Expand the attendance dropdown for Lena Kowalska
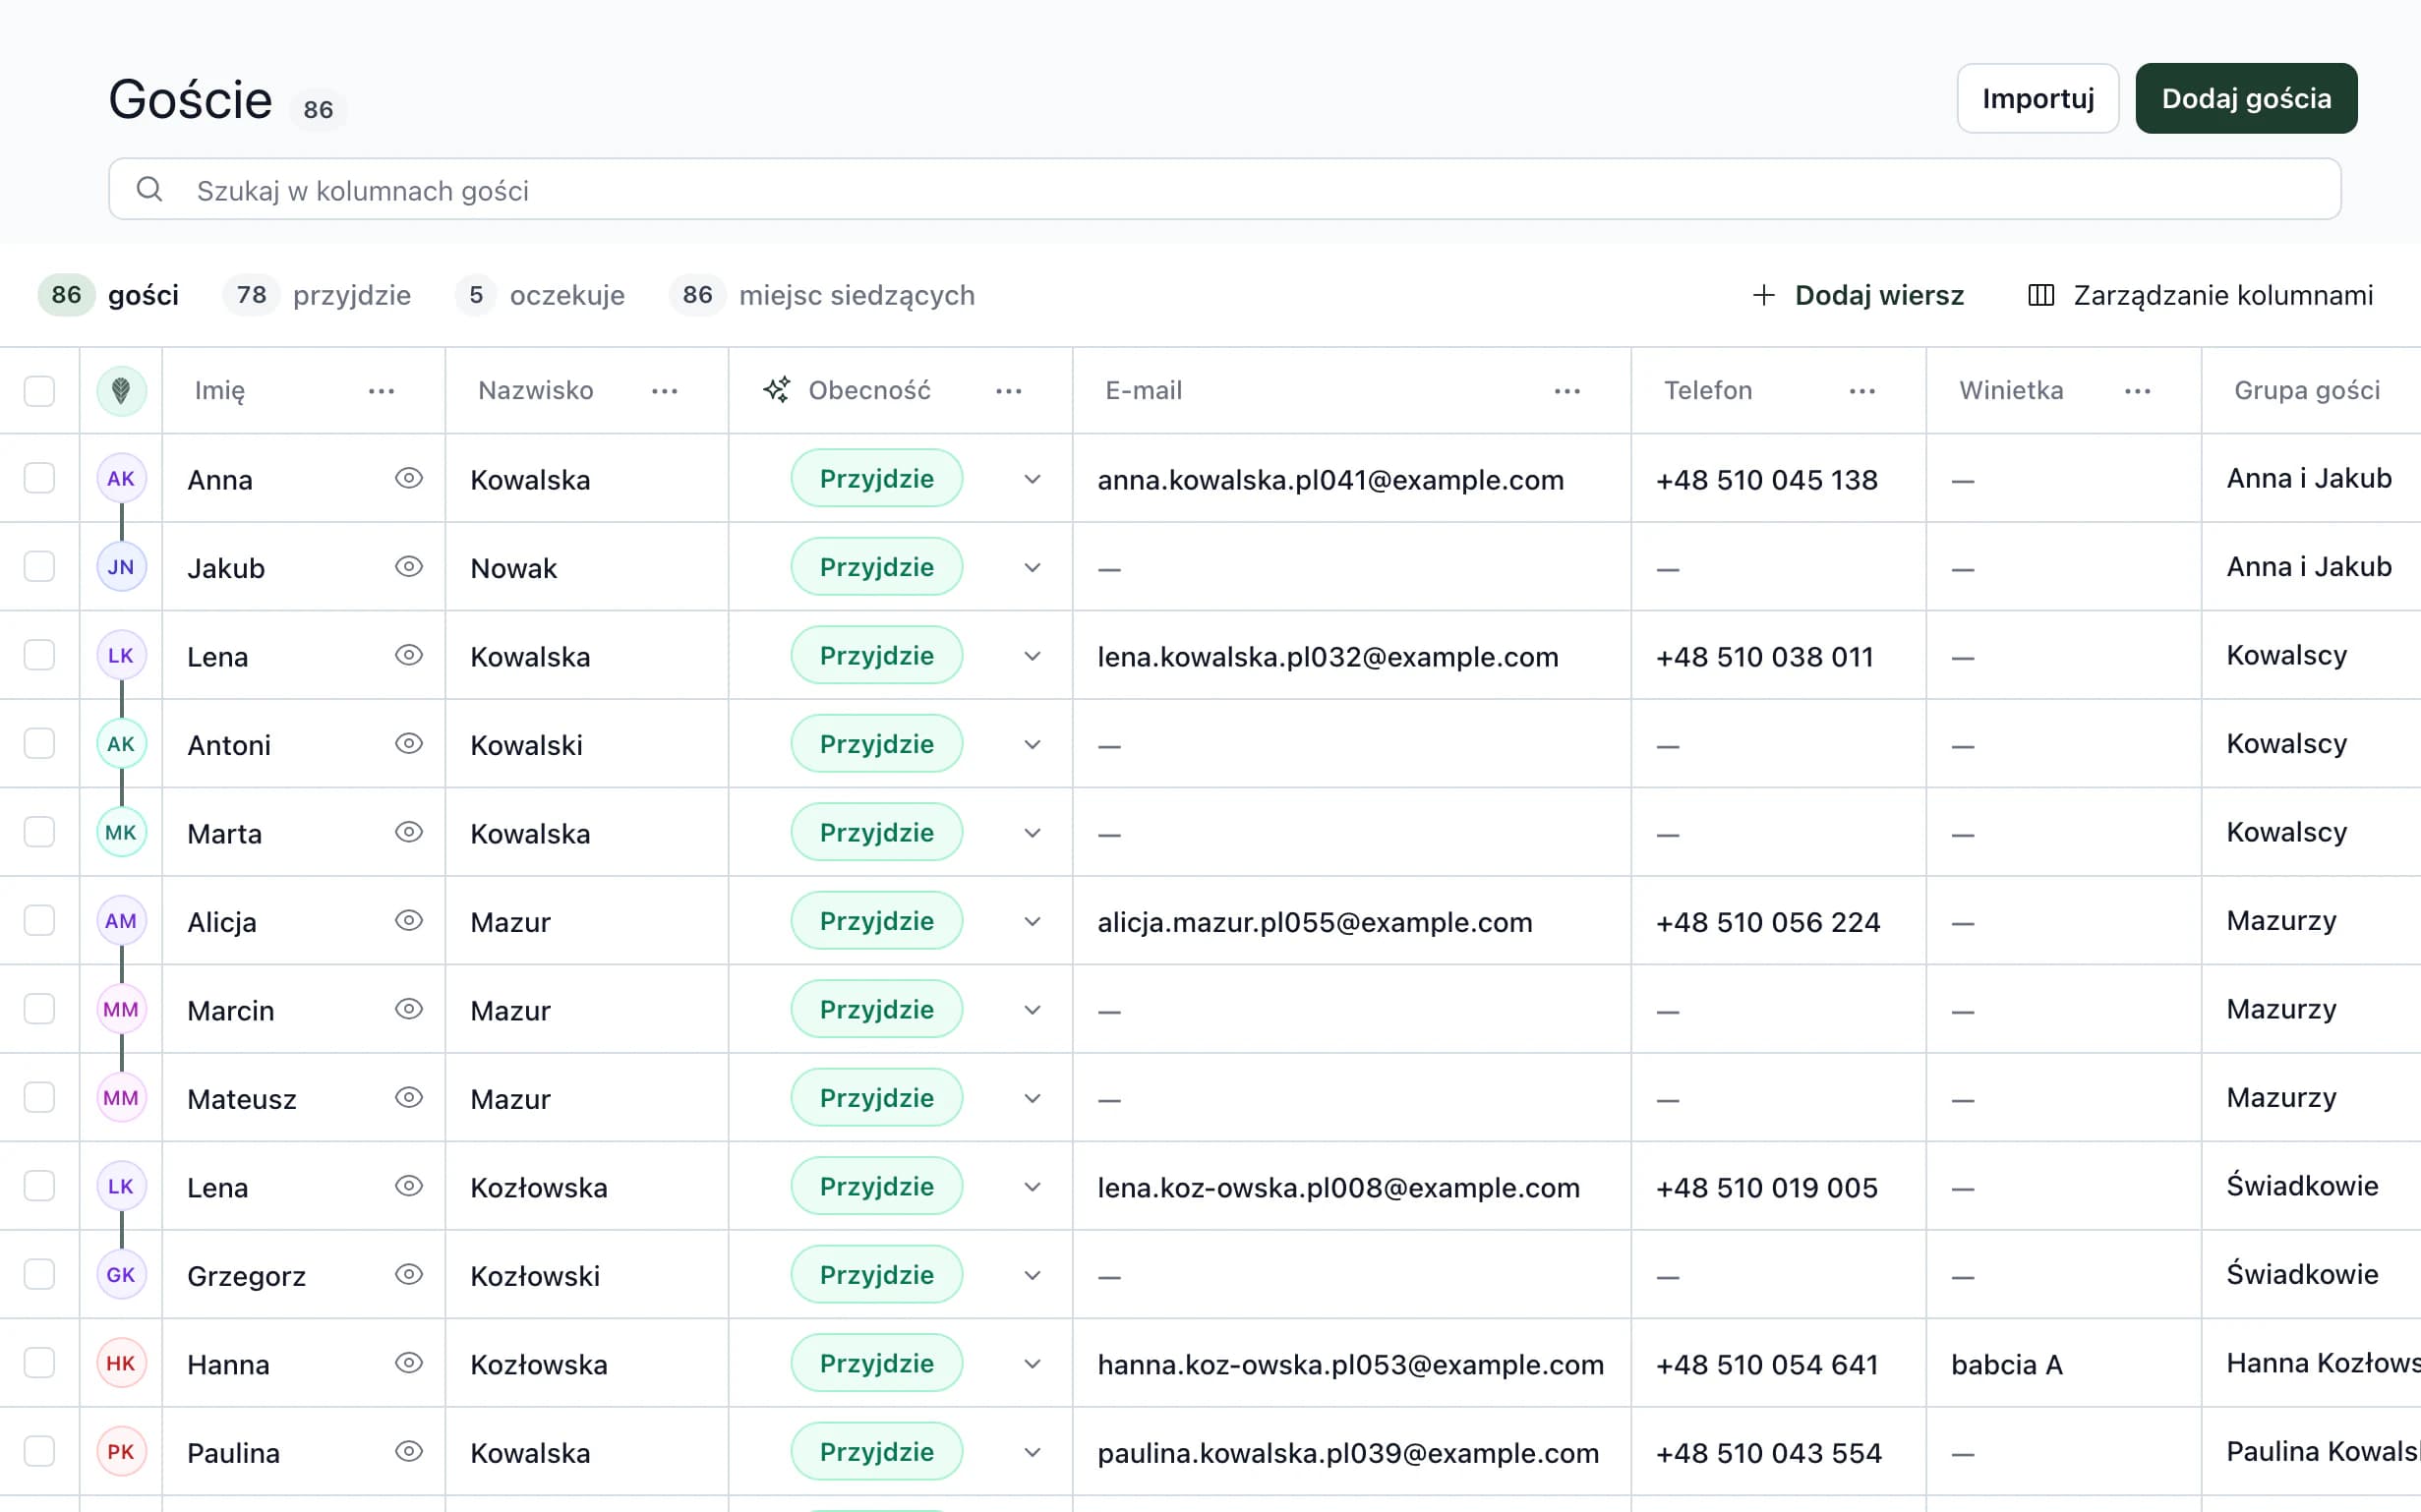The image size is (2421, 1512). coord(1032,656)
